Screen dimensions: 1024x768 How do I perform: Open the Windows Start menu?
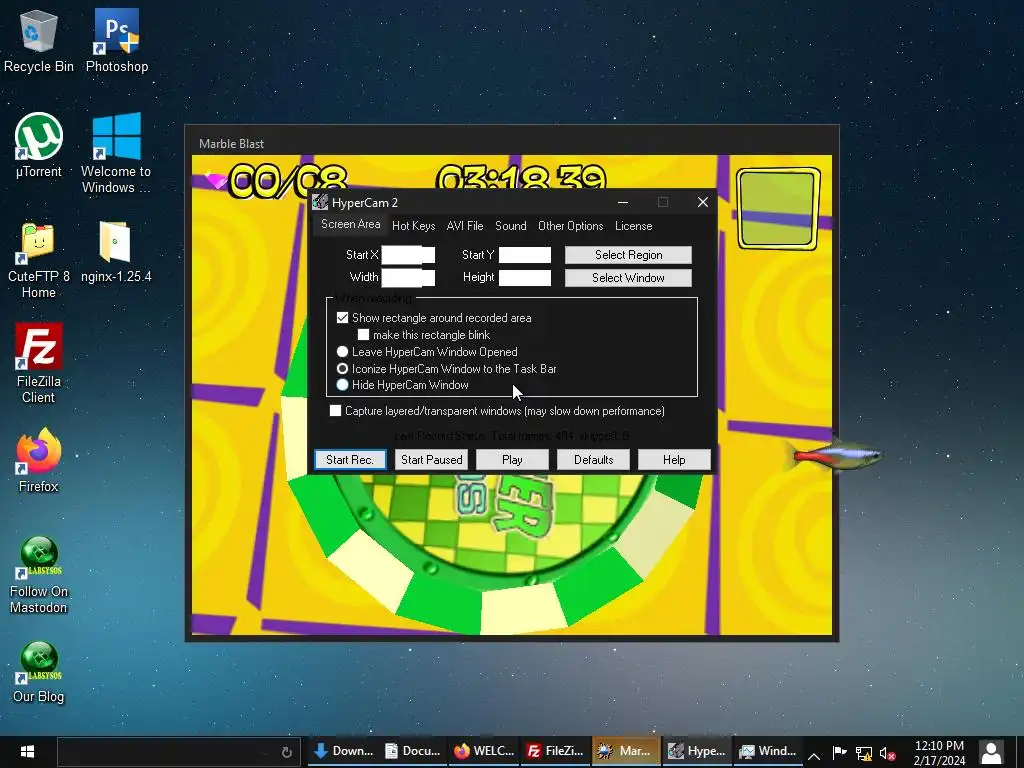pyautogui.click(x=27, y=752)
